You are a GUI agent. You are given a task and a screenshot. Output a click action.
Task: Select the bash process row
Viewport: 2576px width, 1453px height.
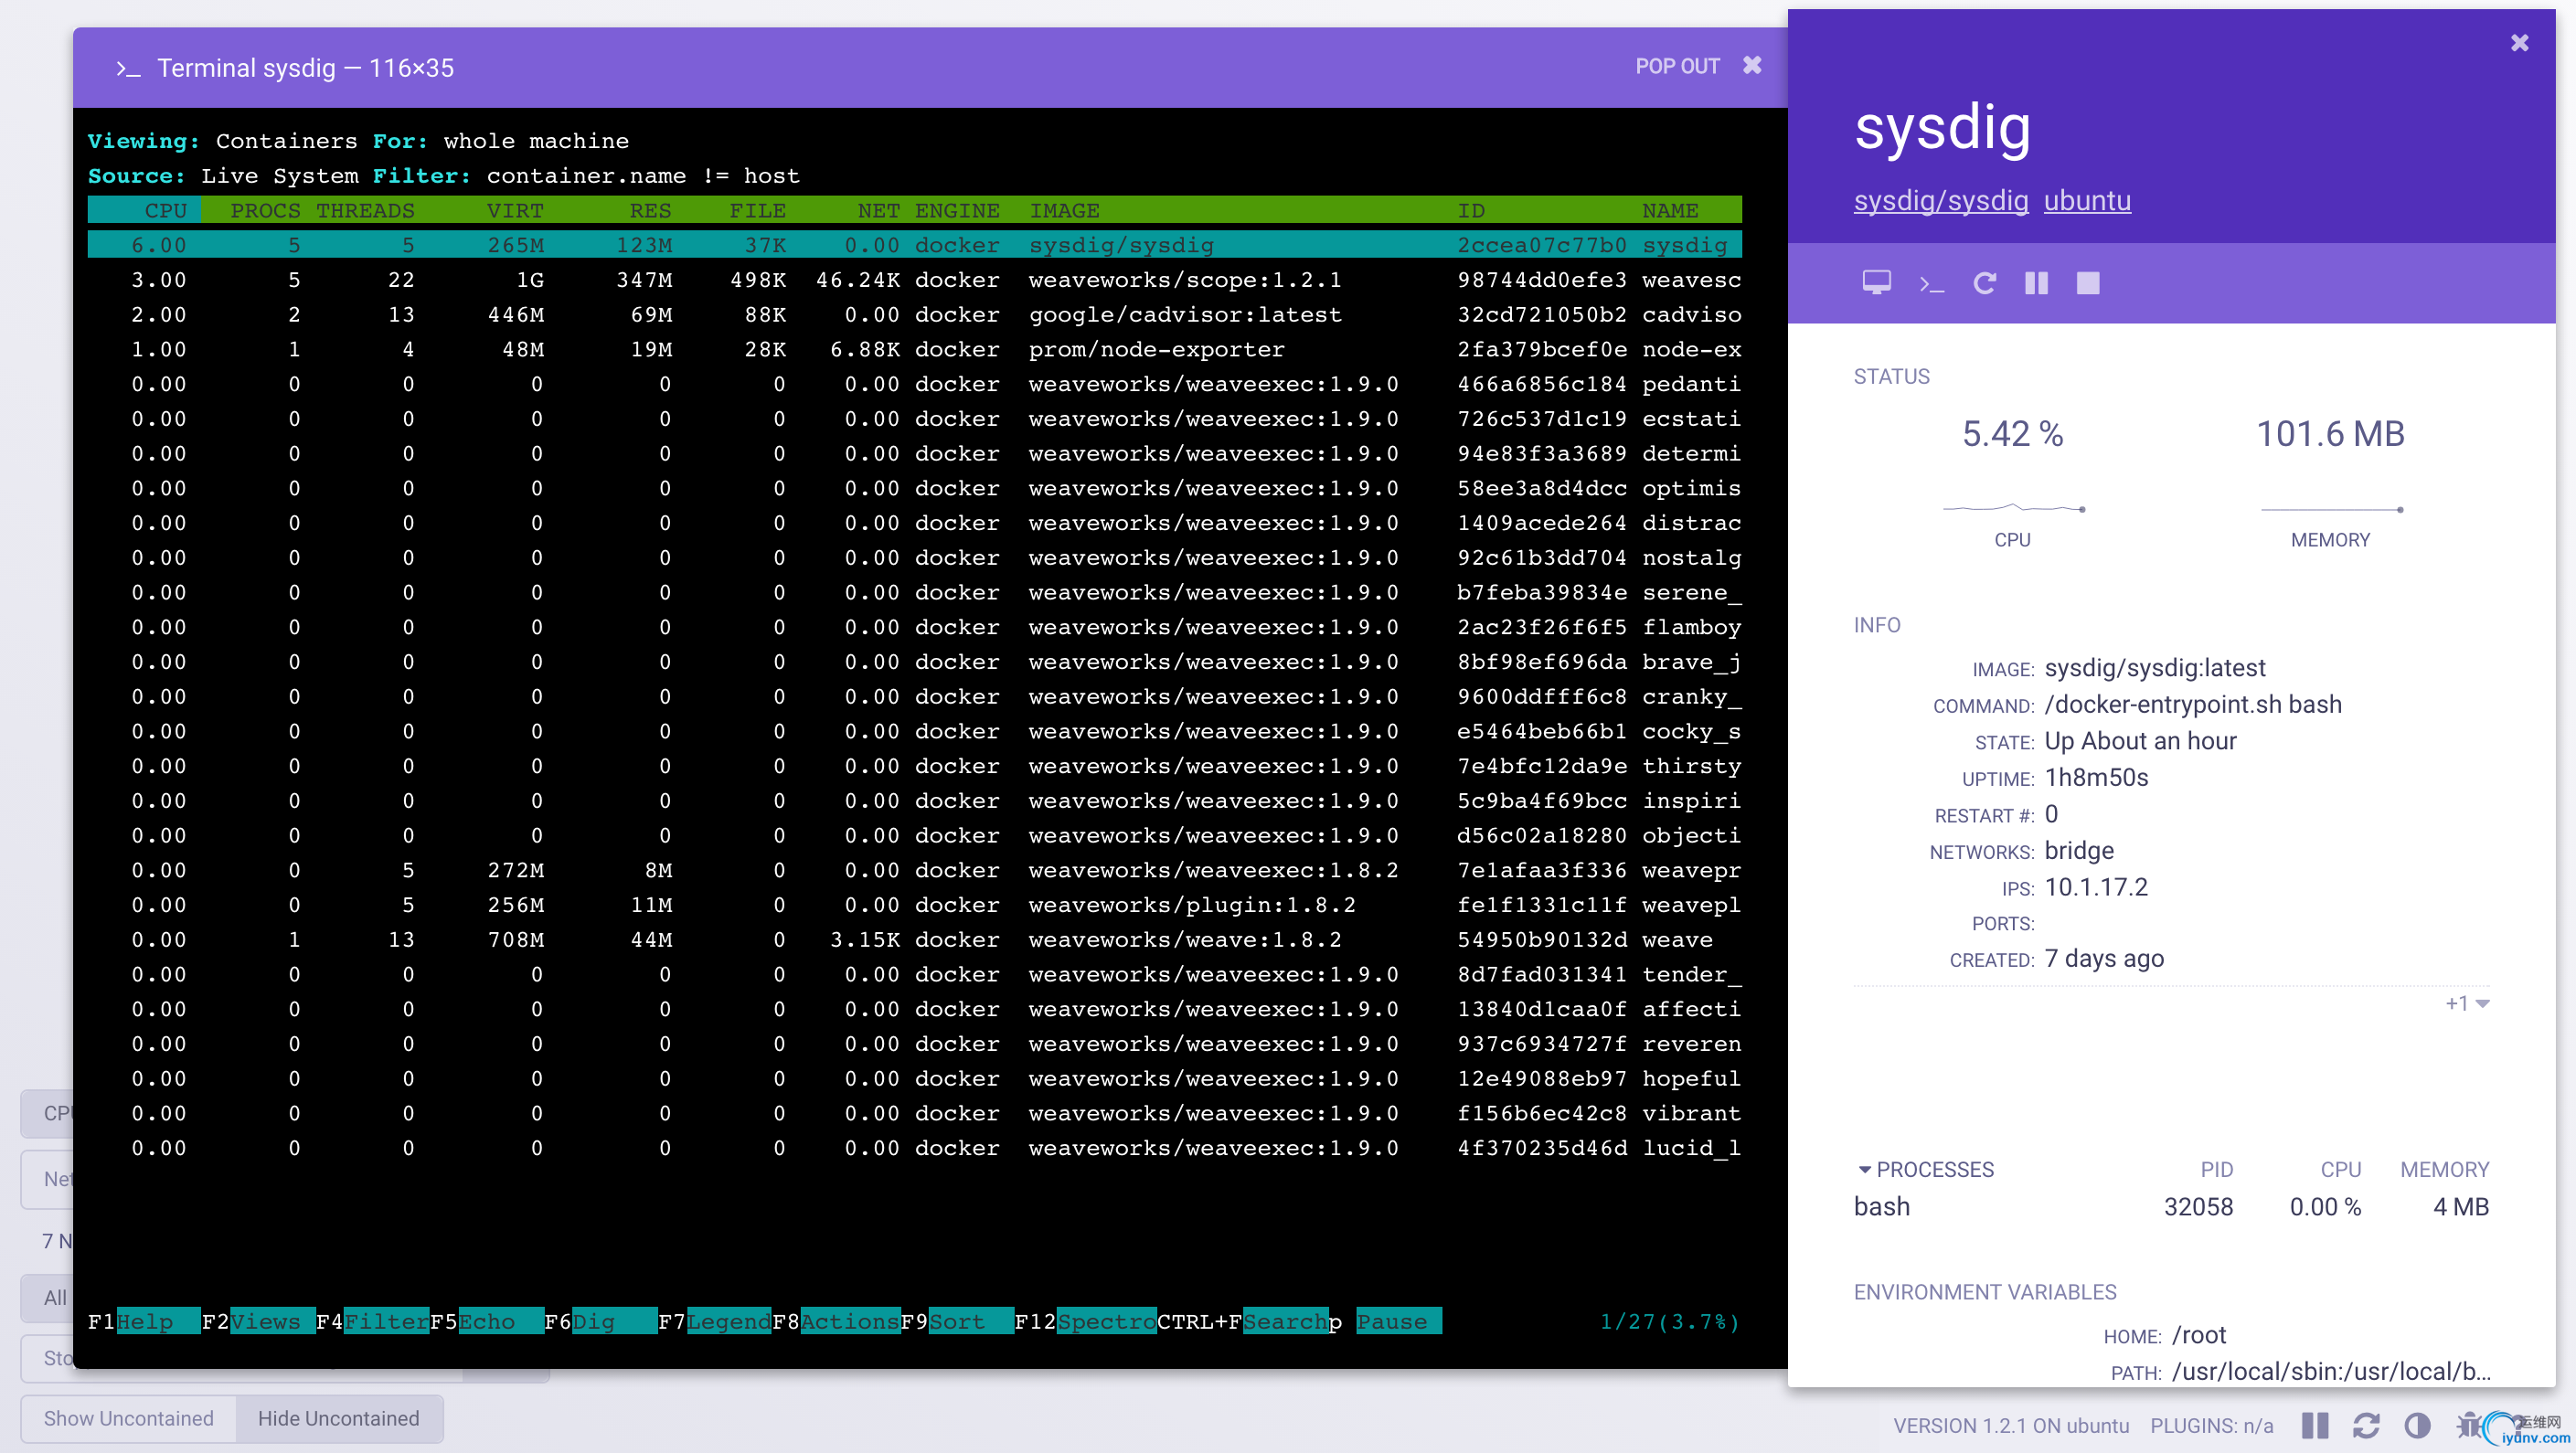click(x=2171, y=1207)
